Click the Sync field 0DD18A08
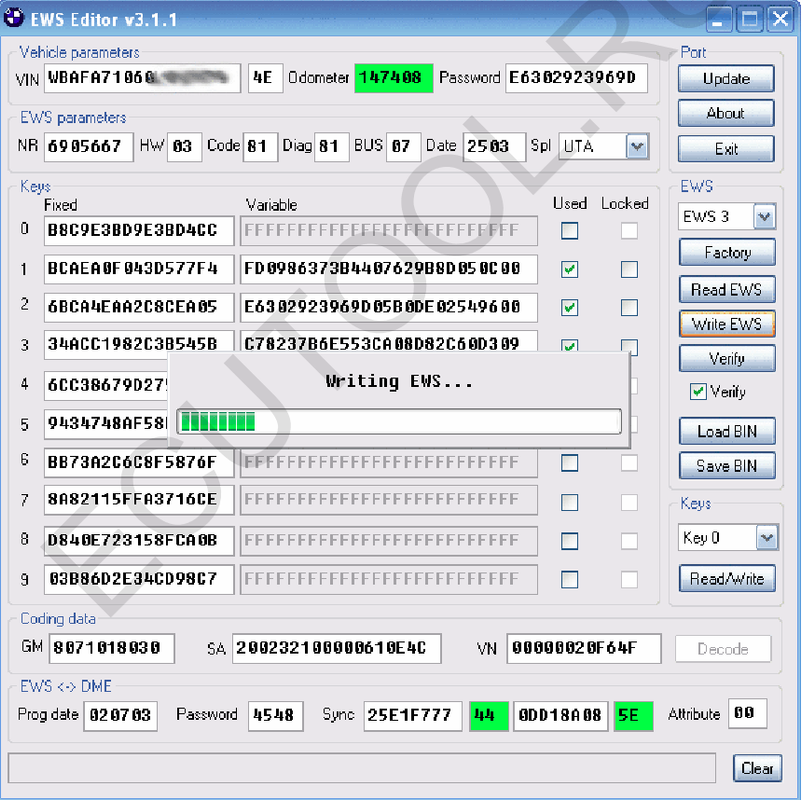The width and height of the screenshot is (802, 800). 561,715
